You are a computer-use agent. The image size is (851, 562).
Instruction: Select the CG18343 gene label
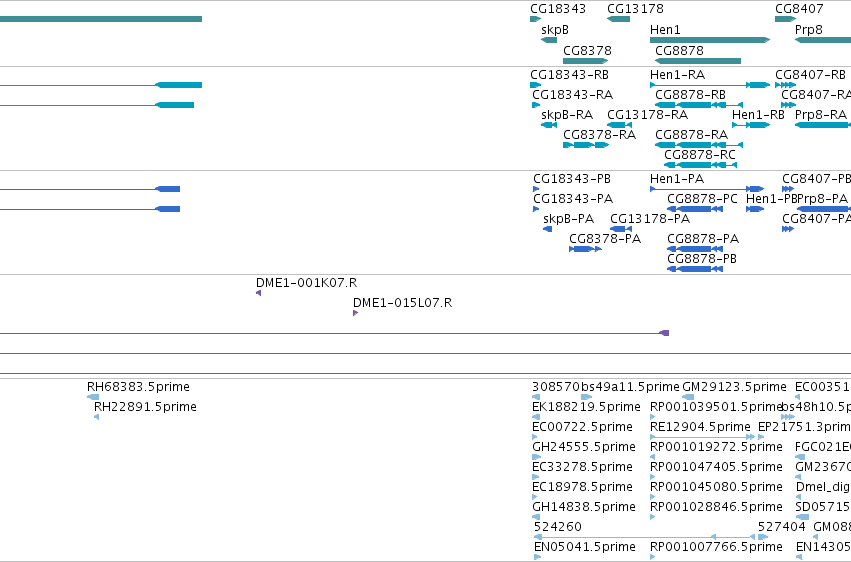click(x=558, y=9)
